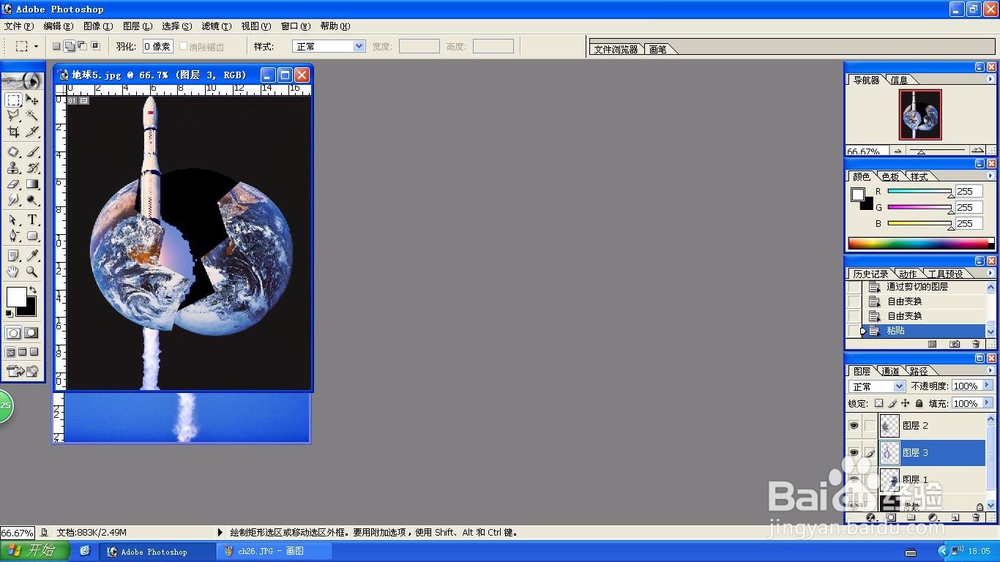
Task: Open the 文件 menu
Action: pyautogui.click(x=18, y=26)
